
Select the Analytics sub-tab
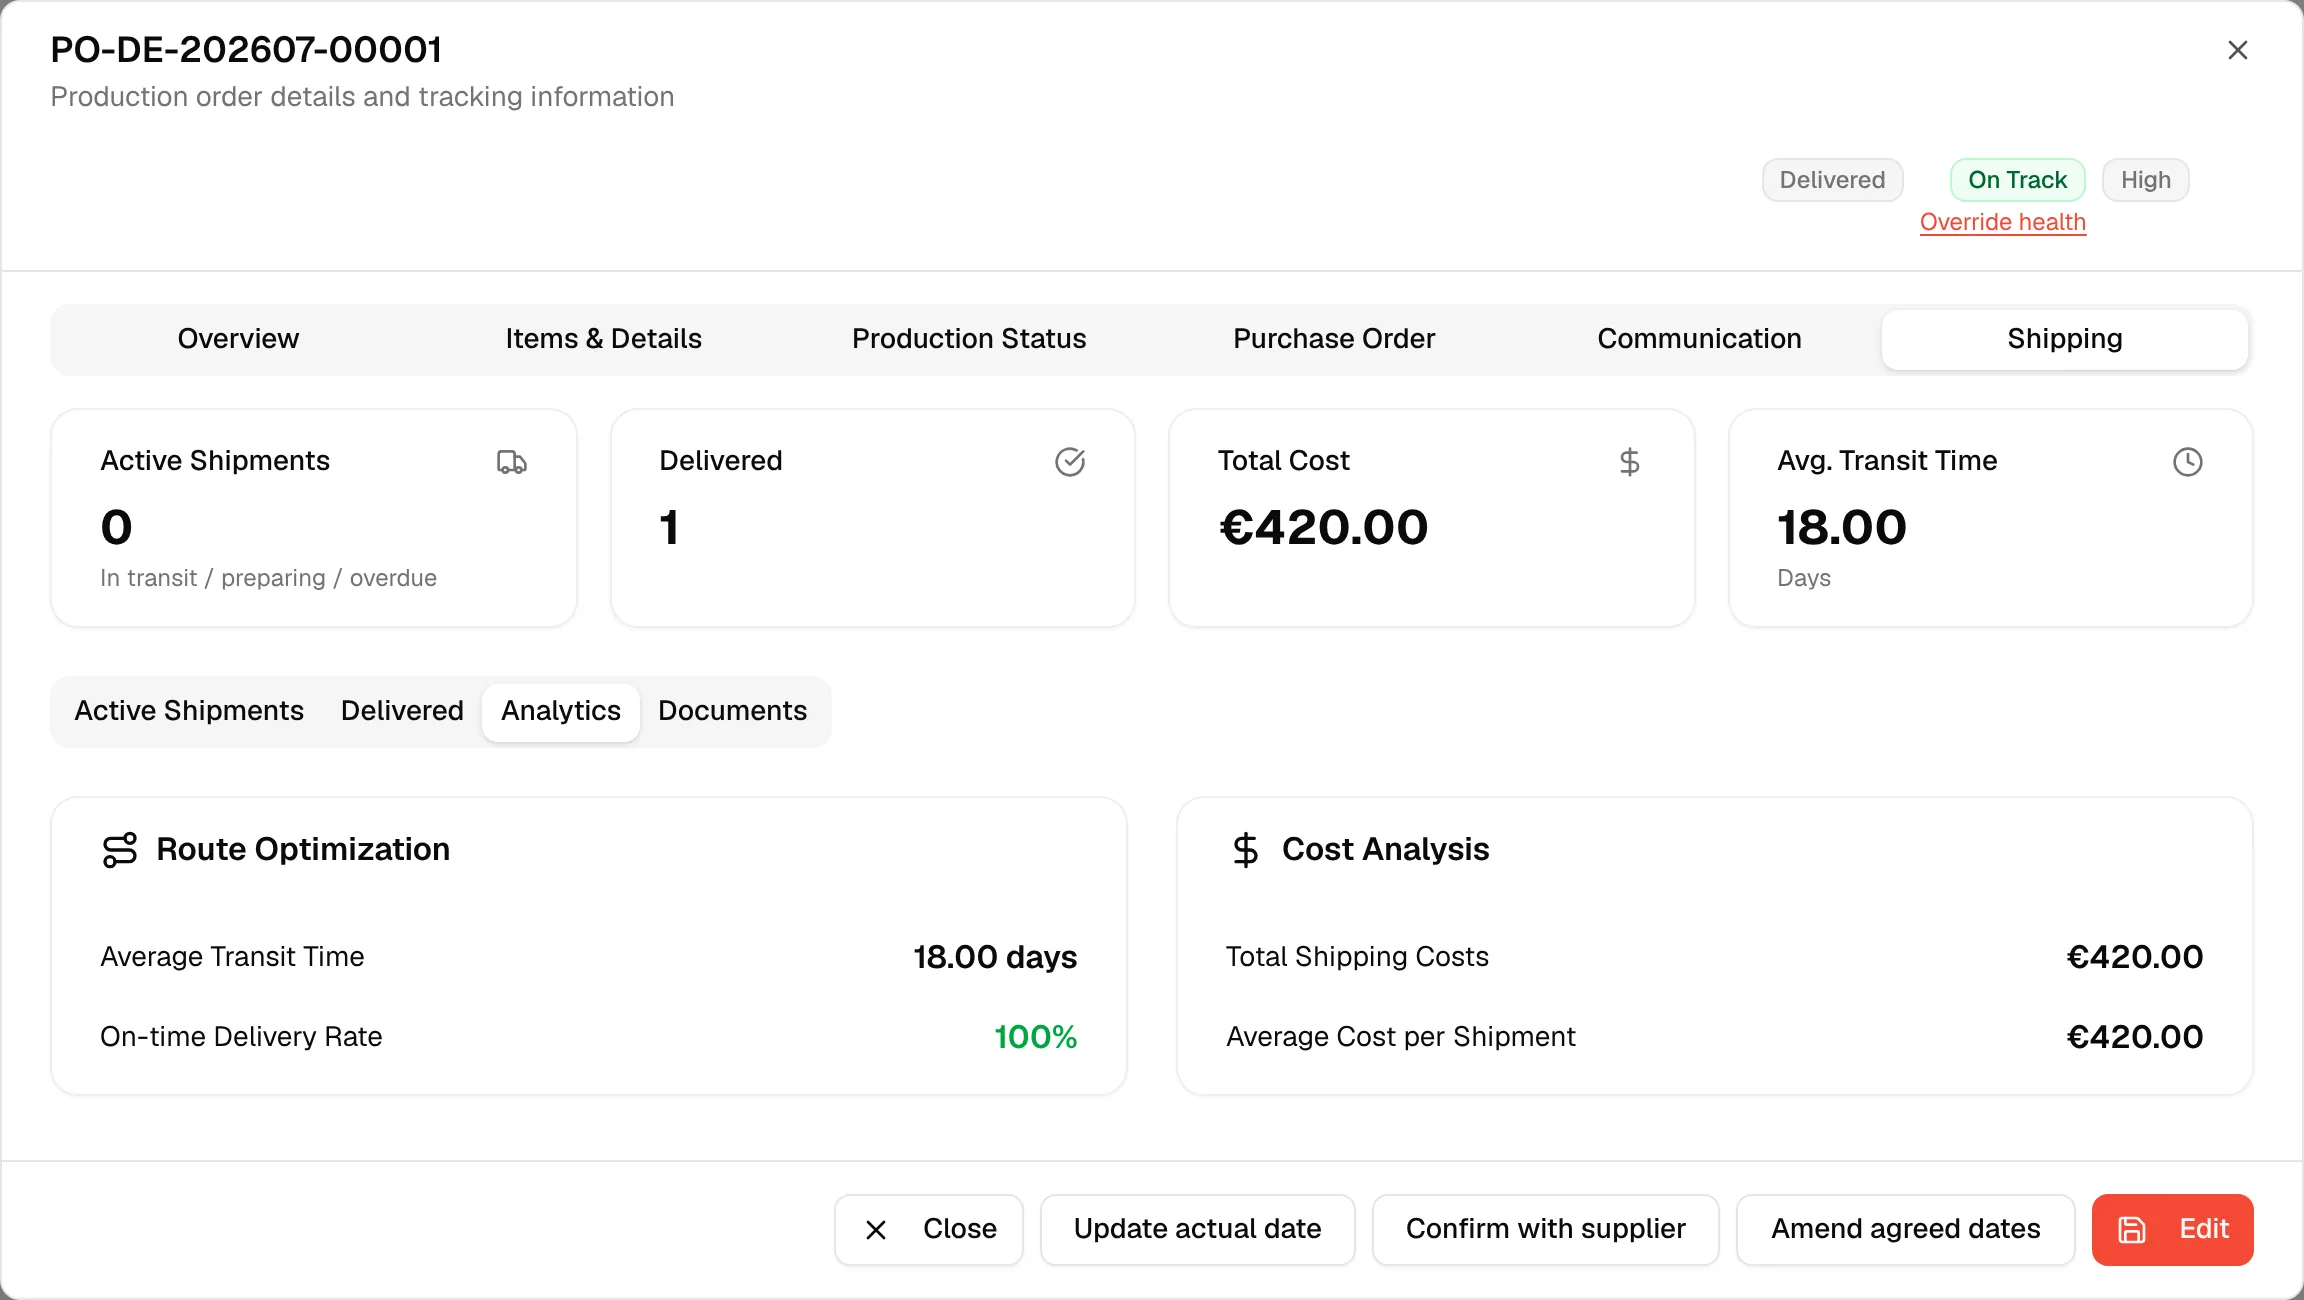pyautogui.click(x=561, y=711)
